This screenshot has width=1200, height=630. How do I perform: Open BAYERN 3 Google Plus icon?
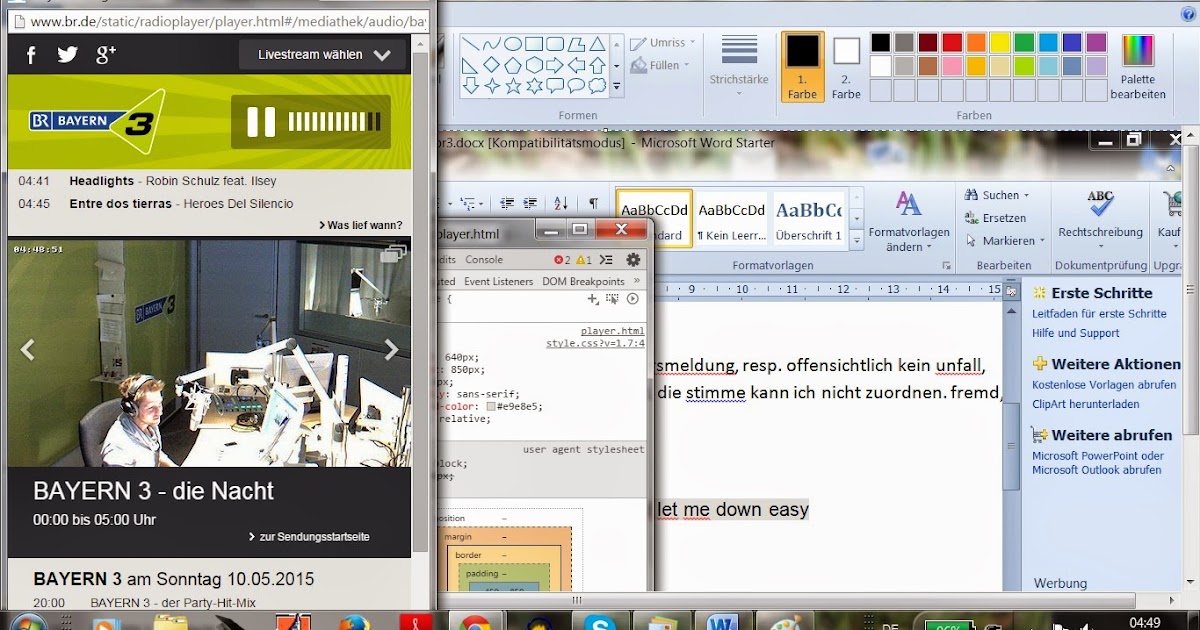coord(106,55)
